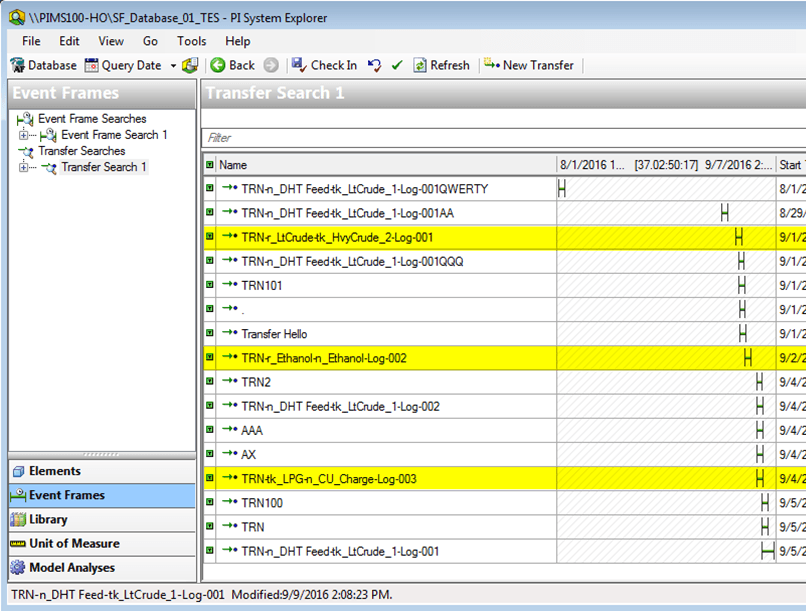806x611 pixels.
Task: Expand the Transfer Search 1 node
Action: coord(22,165)
